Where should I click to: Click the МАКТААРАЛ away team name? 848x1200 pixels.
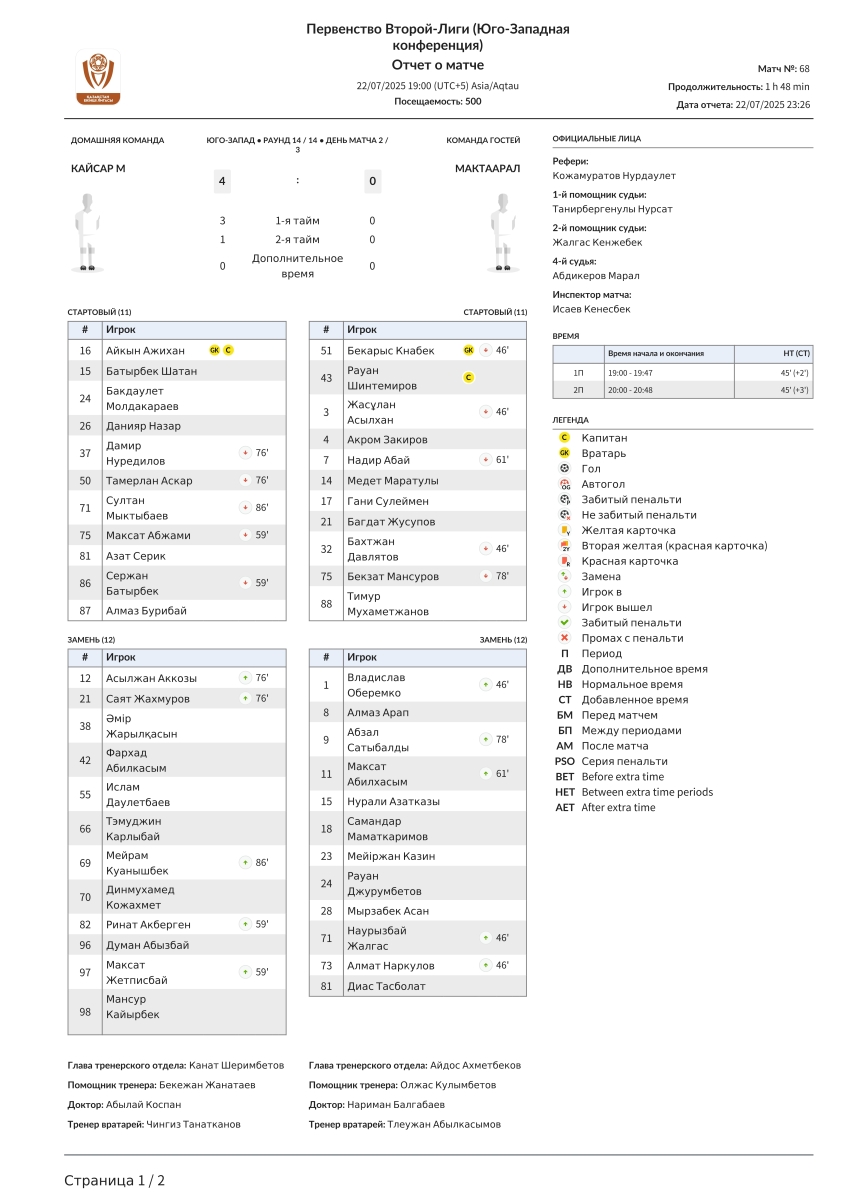click(x=487, y=168)
